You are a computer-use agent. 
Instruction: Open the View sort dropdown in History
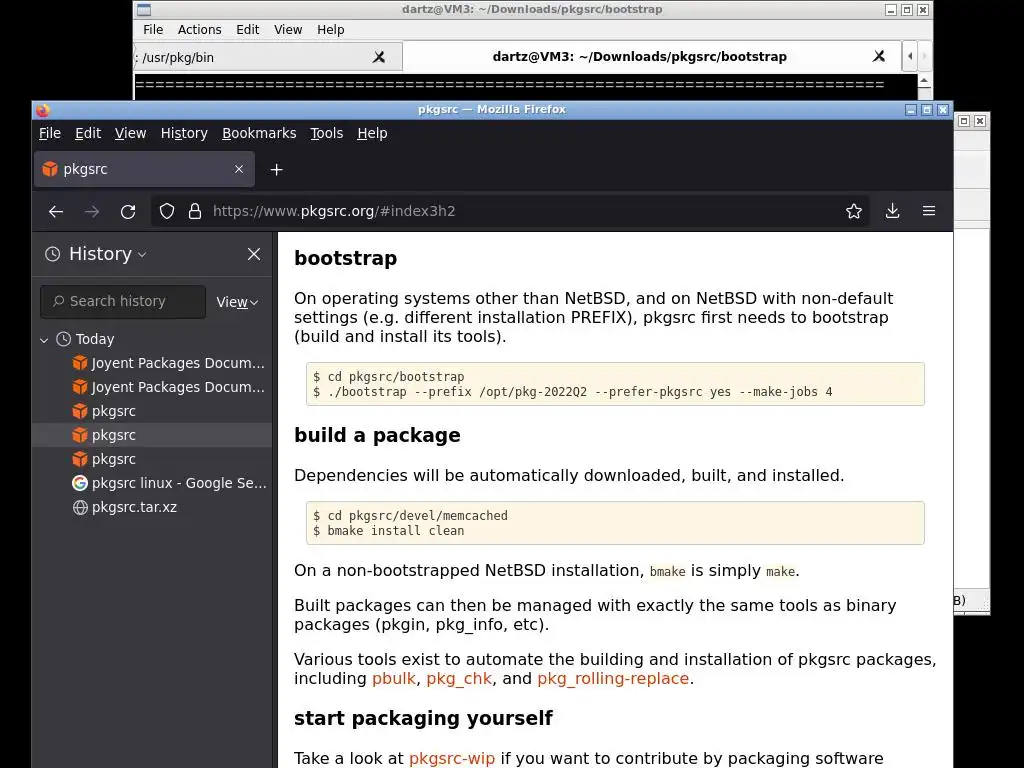(237, 302)
